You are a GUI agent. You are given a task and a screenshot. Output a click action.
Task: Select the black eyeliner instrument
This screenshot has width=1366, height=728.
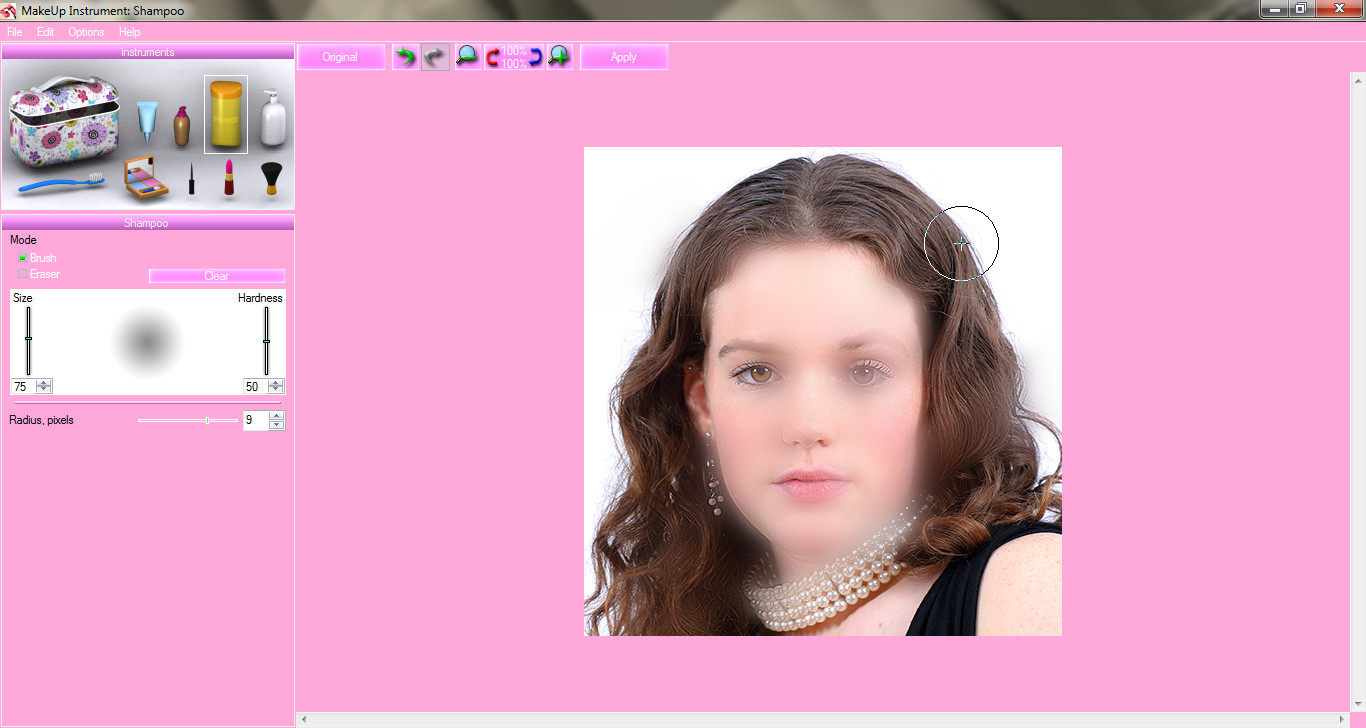[x=191, y=180]
